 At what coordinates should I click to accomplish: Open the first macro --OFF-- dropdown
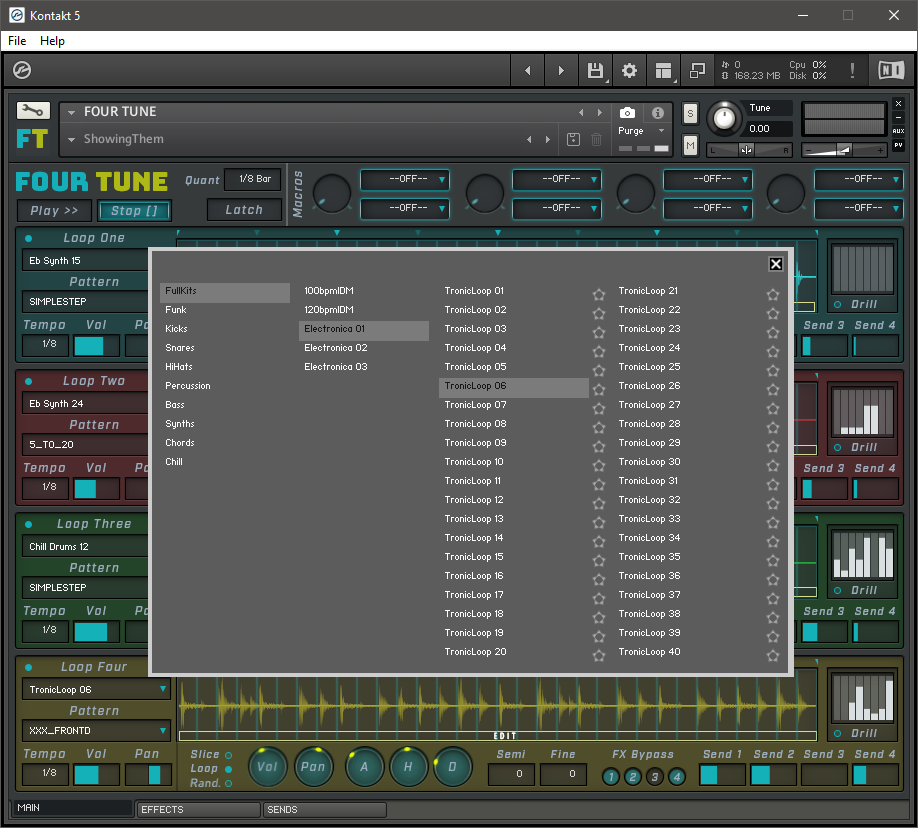tap(405, 180)
